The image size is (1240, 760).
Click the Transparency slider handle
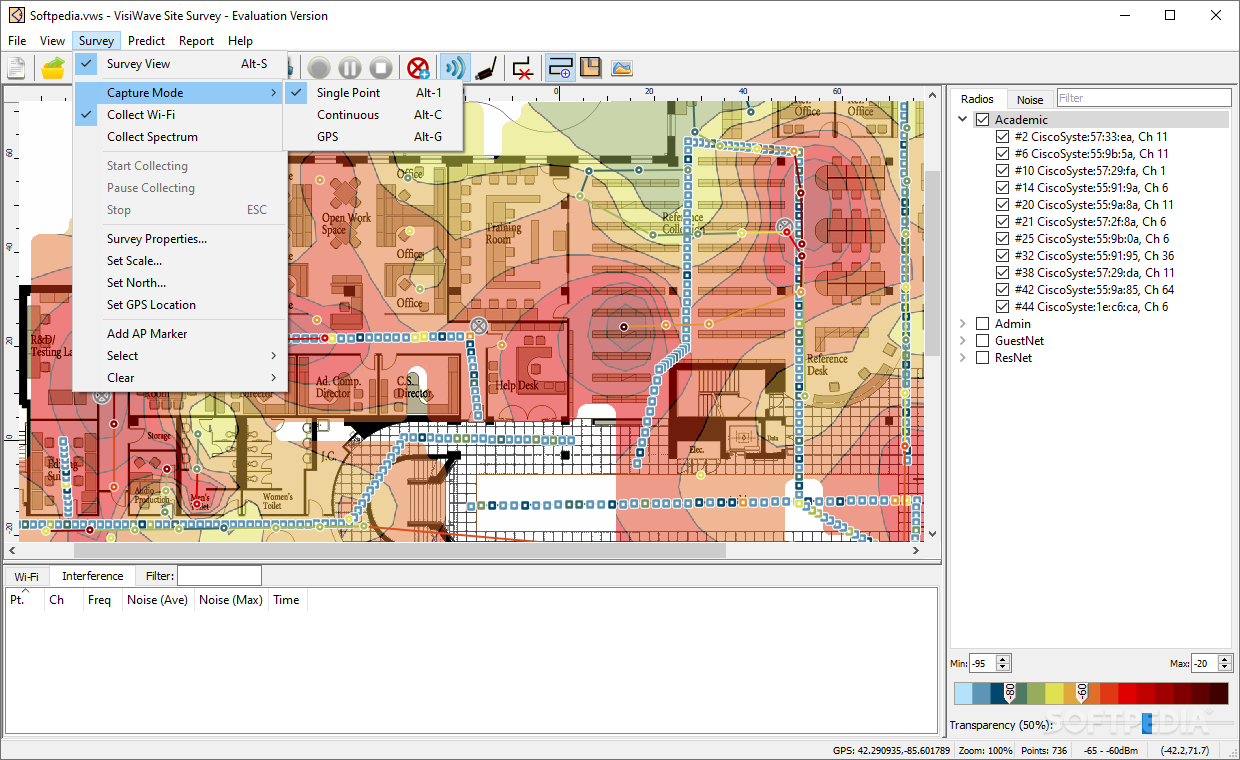(x=1146, y=724)
